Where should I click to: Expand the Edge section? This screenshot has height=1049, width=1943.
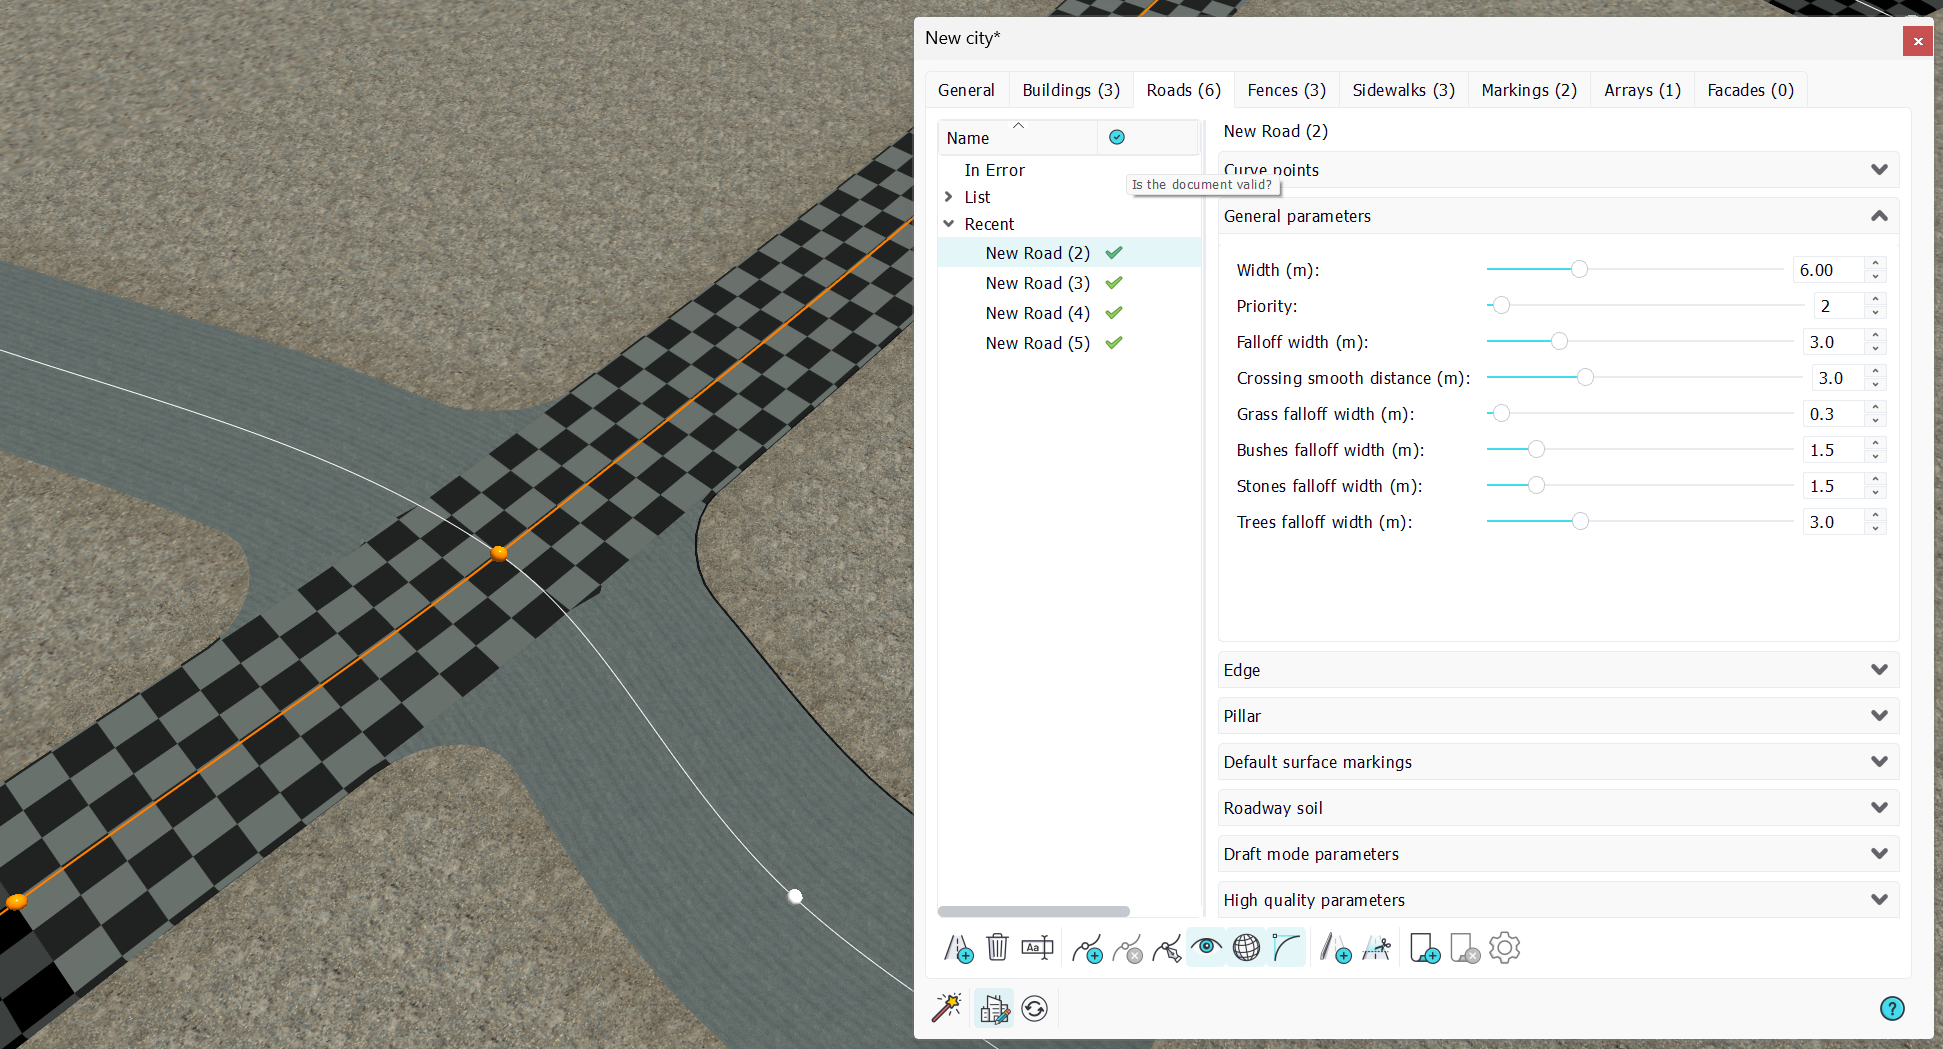click(1558, 670)
